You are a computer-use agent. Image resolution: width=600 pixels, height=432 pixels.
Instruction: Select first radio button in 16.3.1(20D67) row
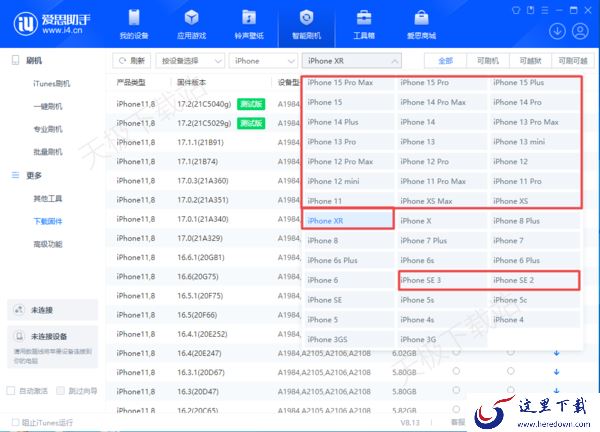[x=456, y=371]
